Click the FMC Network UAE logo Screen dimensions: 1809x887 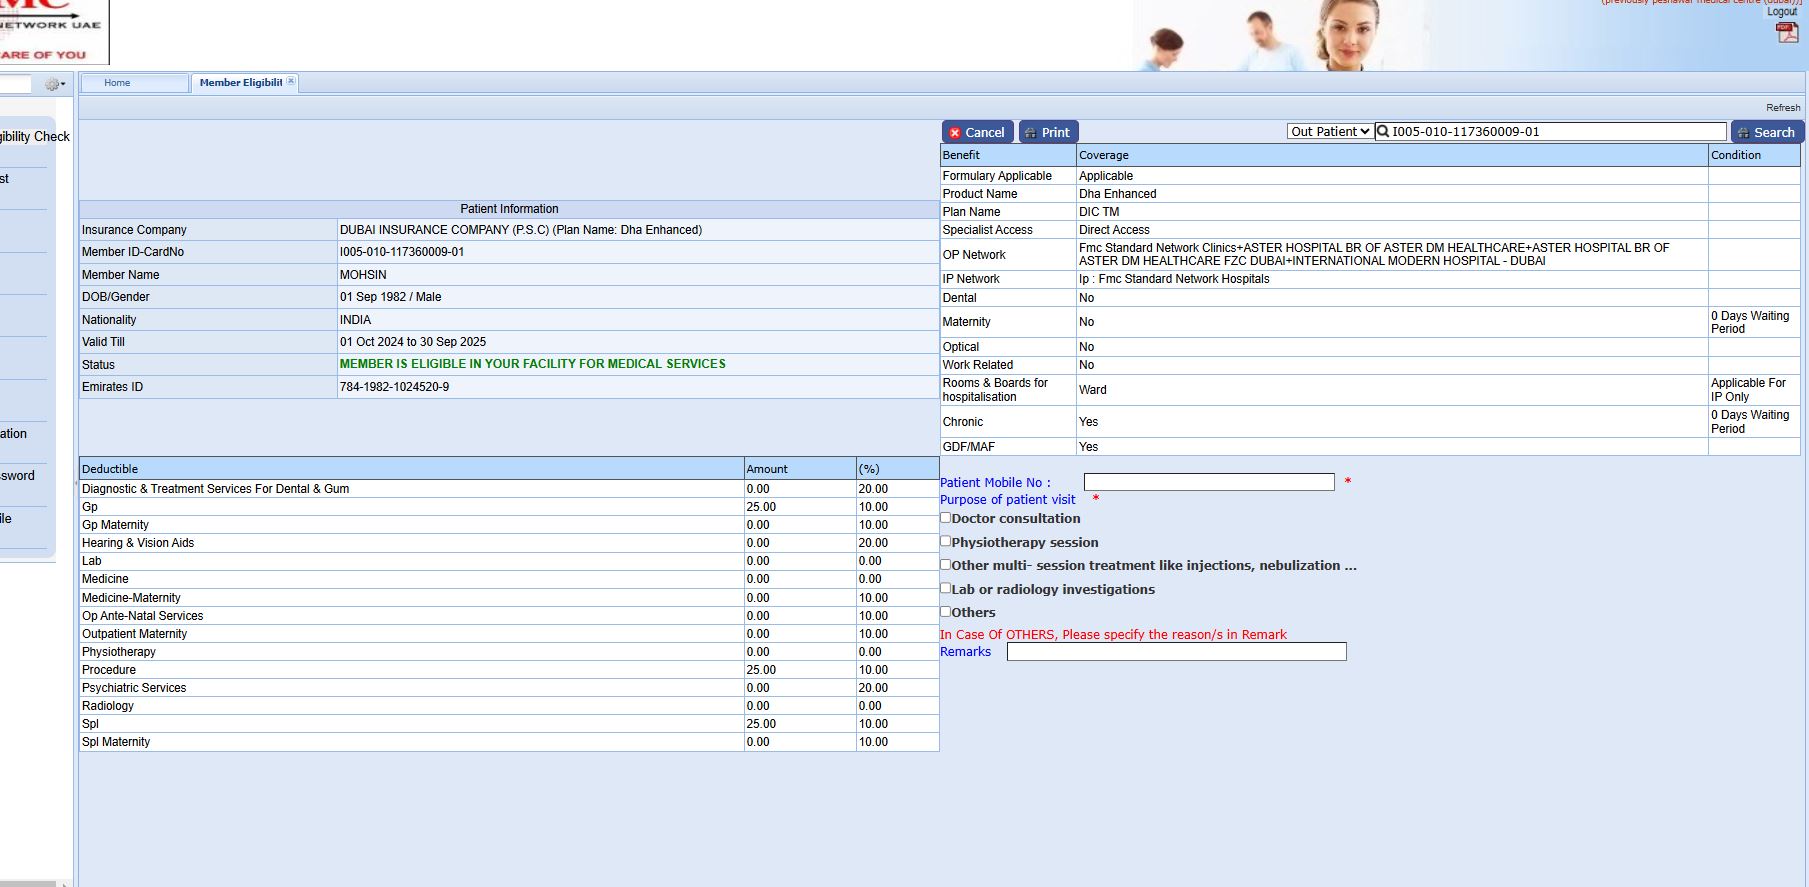50,30
